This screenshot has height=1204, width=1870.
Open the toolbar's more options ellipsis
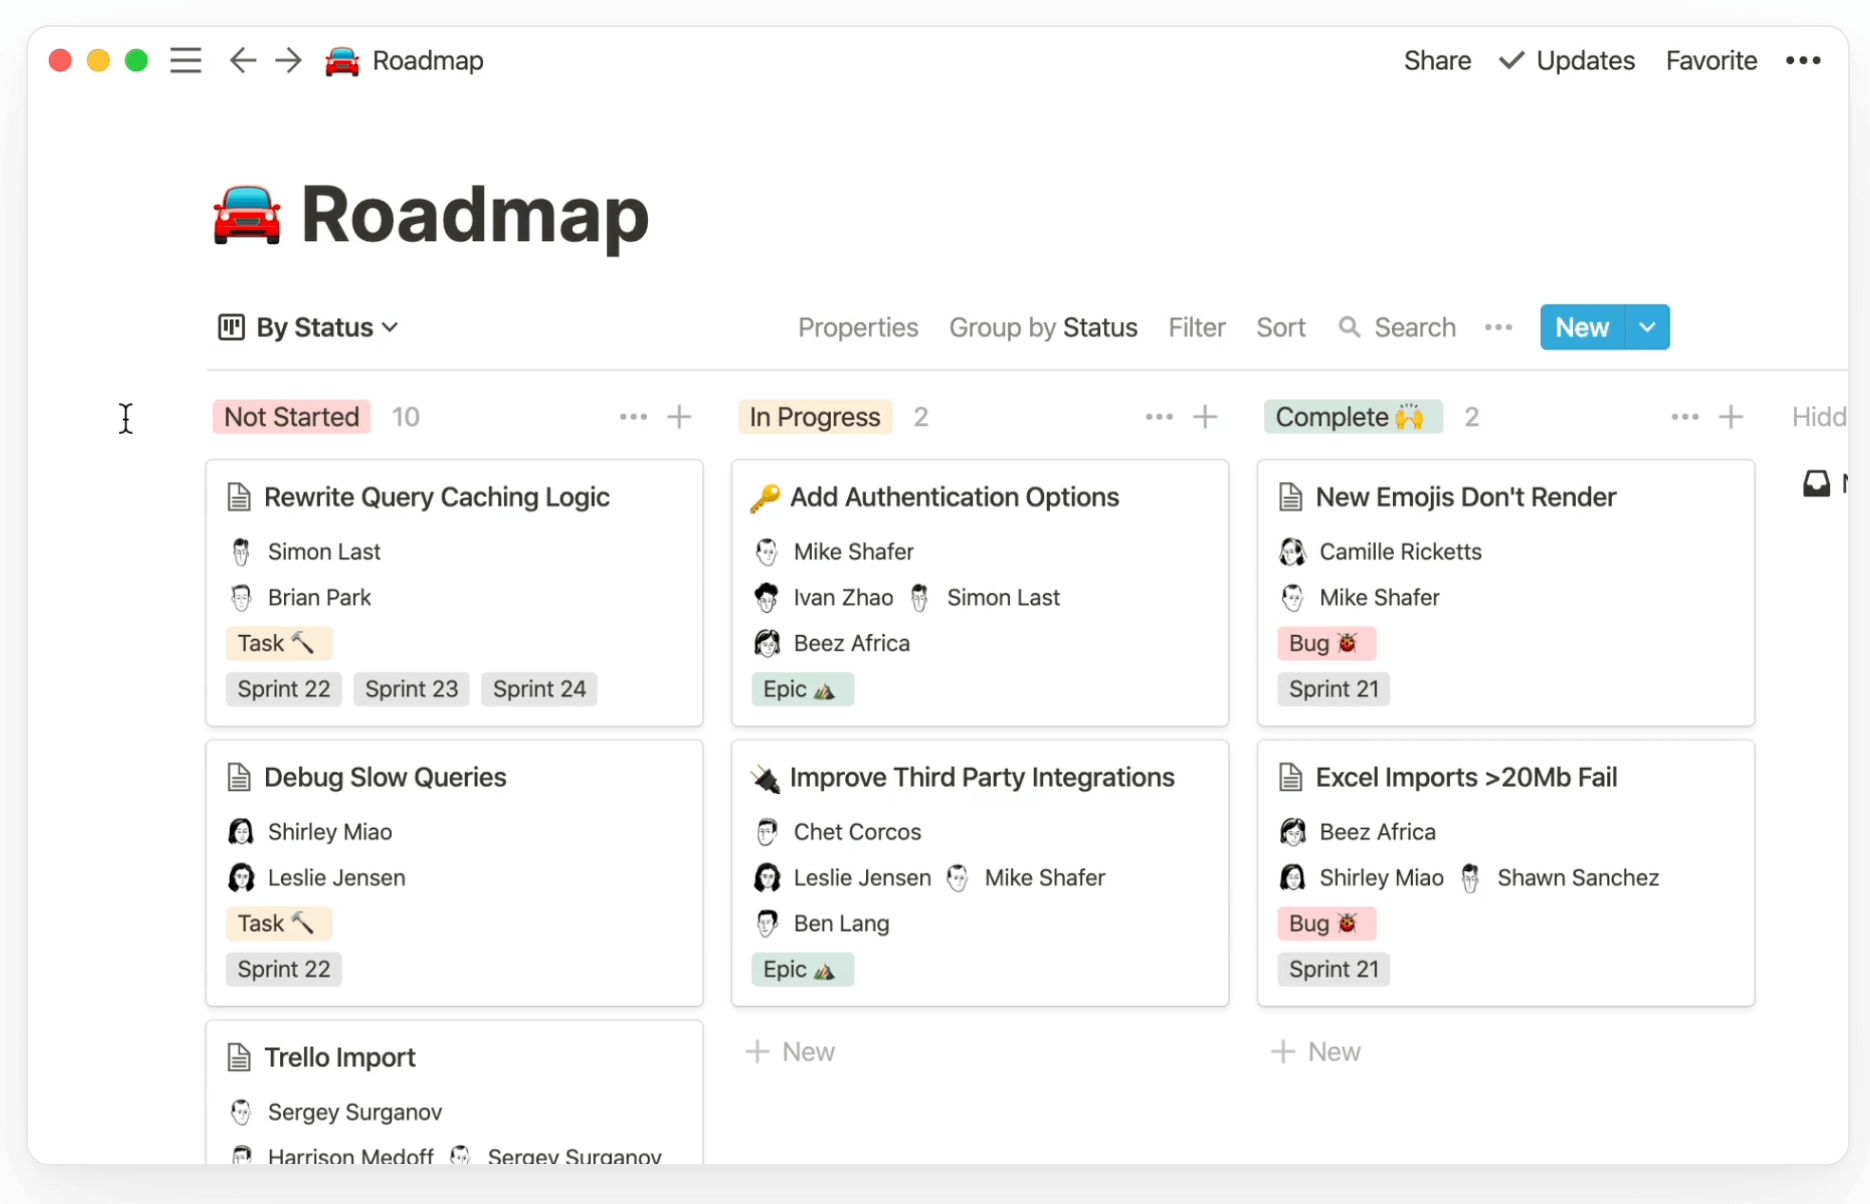pos(1498,327)
